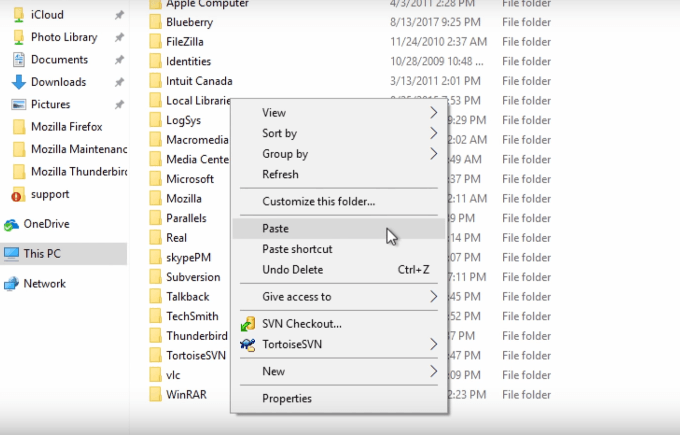This screenshot has height=435, width=680.
Task: Select Mozilla Thunderbird folder in sidebar
Action: click(x=70, y=172)
